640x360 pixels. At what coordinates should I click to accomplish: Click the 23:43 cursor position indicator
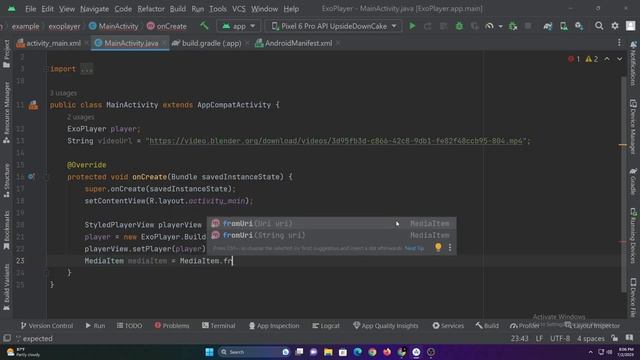(519, 339)
